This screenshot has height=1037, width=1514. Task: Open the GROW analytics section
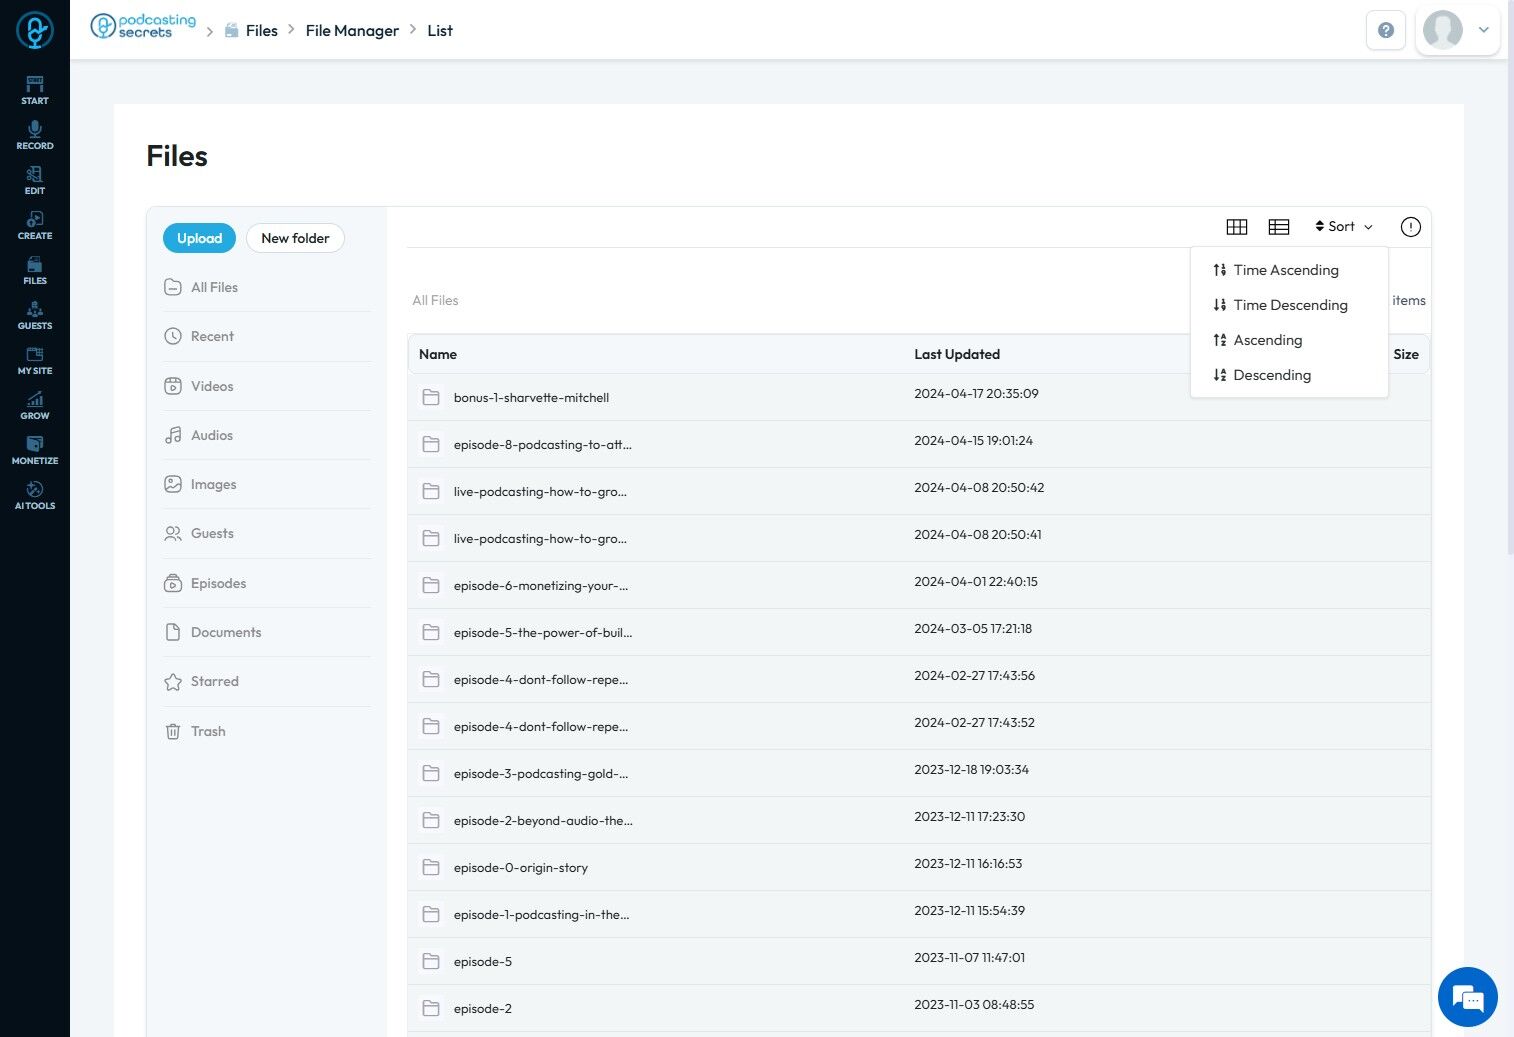(x=35, y=405)
